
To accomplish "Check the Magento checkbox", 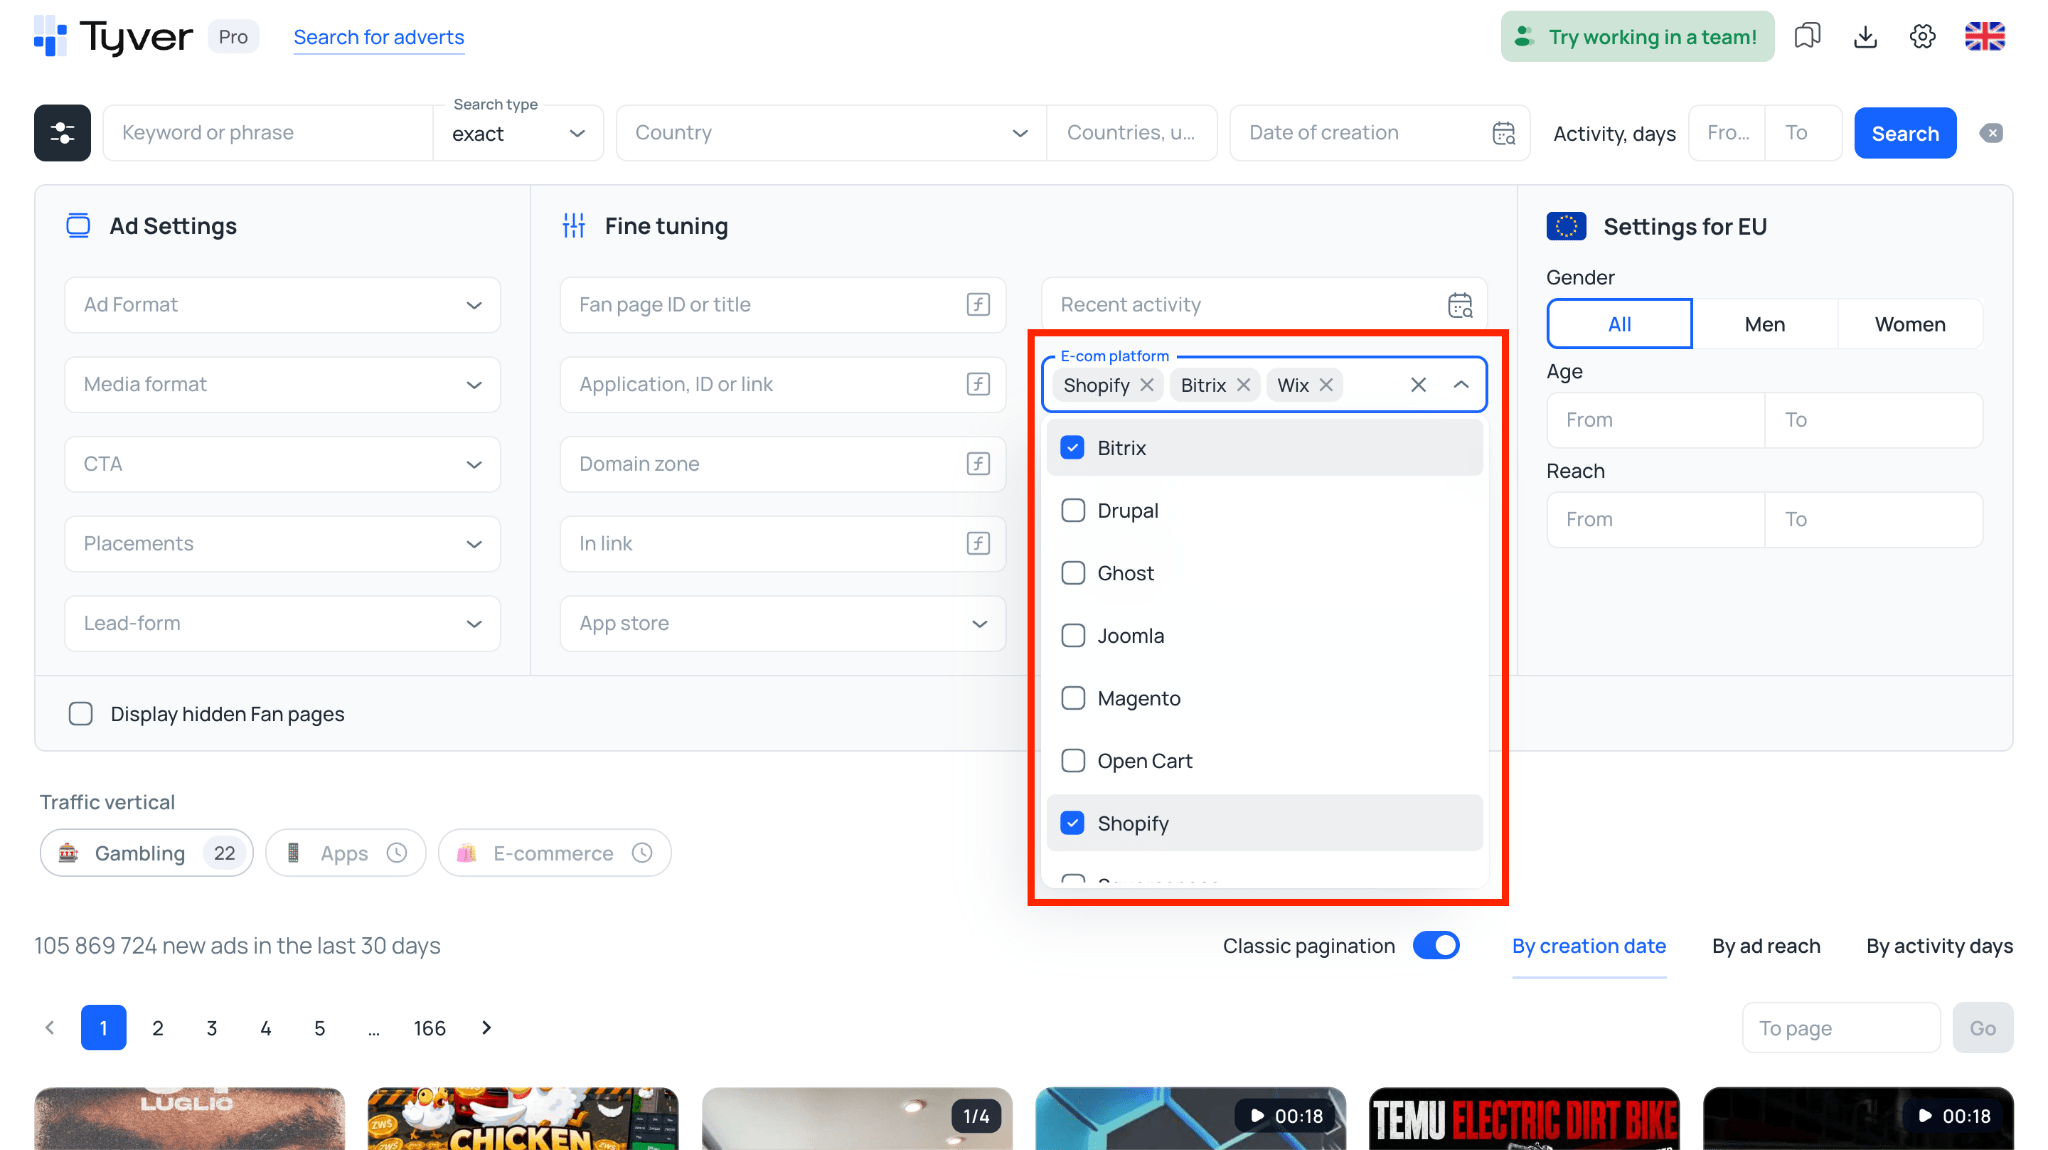I will click(1072, 698).
